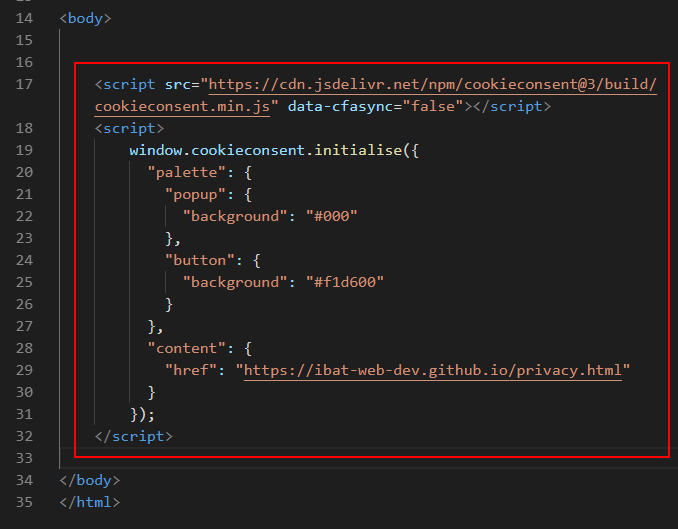Click "background" key on line 25
The width and height of the screenshot is (678, 529).
pyautogui.click(x=234, y=282)
